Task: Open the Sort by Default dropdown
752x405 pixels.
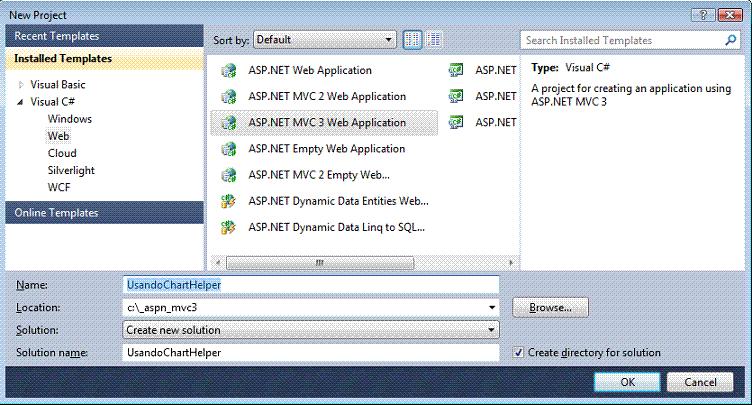Action: [x=325, y=40]
